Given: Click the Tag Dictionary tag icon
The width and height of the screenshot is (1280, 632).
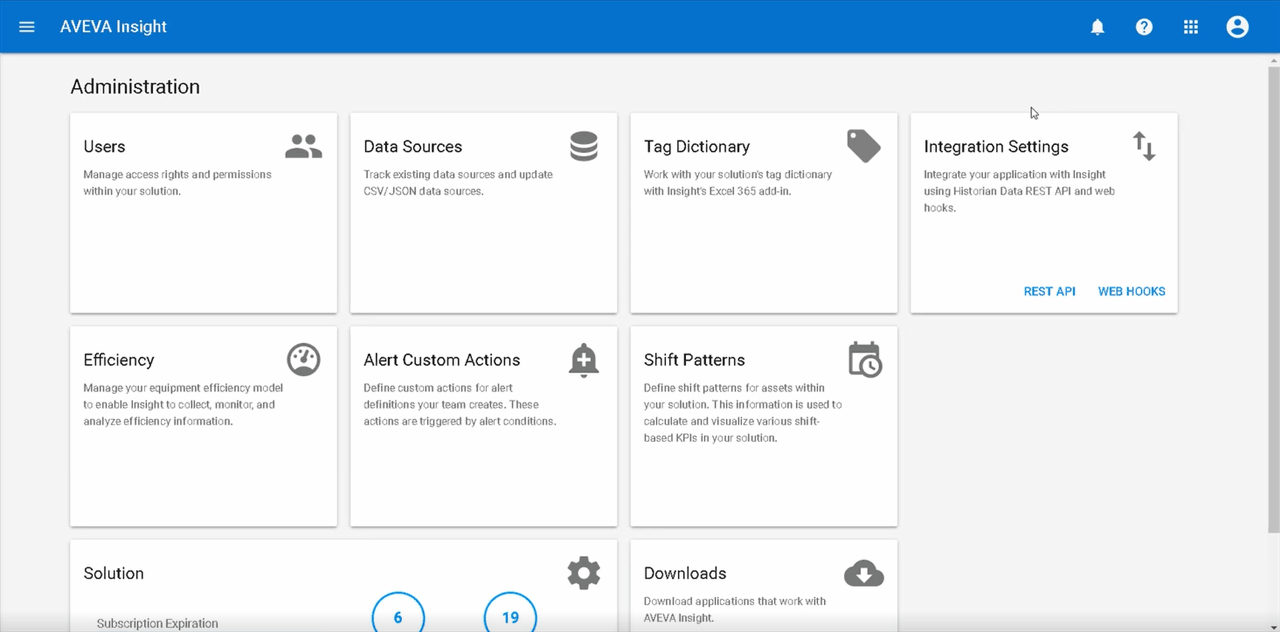Looking at the screenshot, I should [x=864, y=146].
